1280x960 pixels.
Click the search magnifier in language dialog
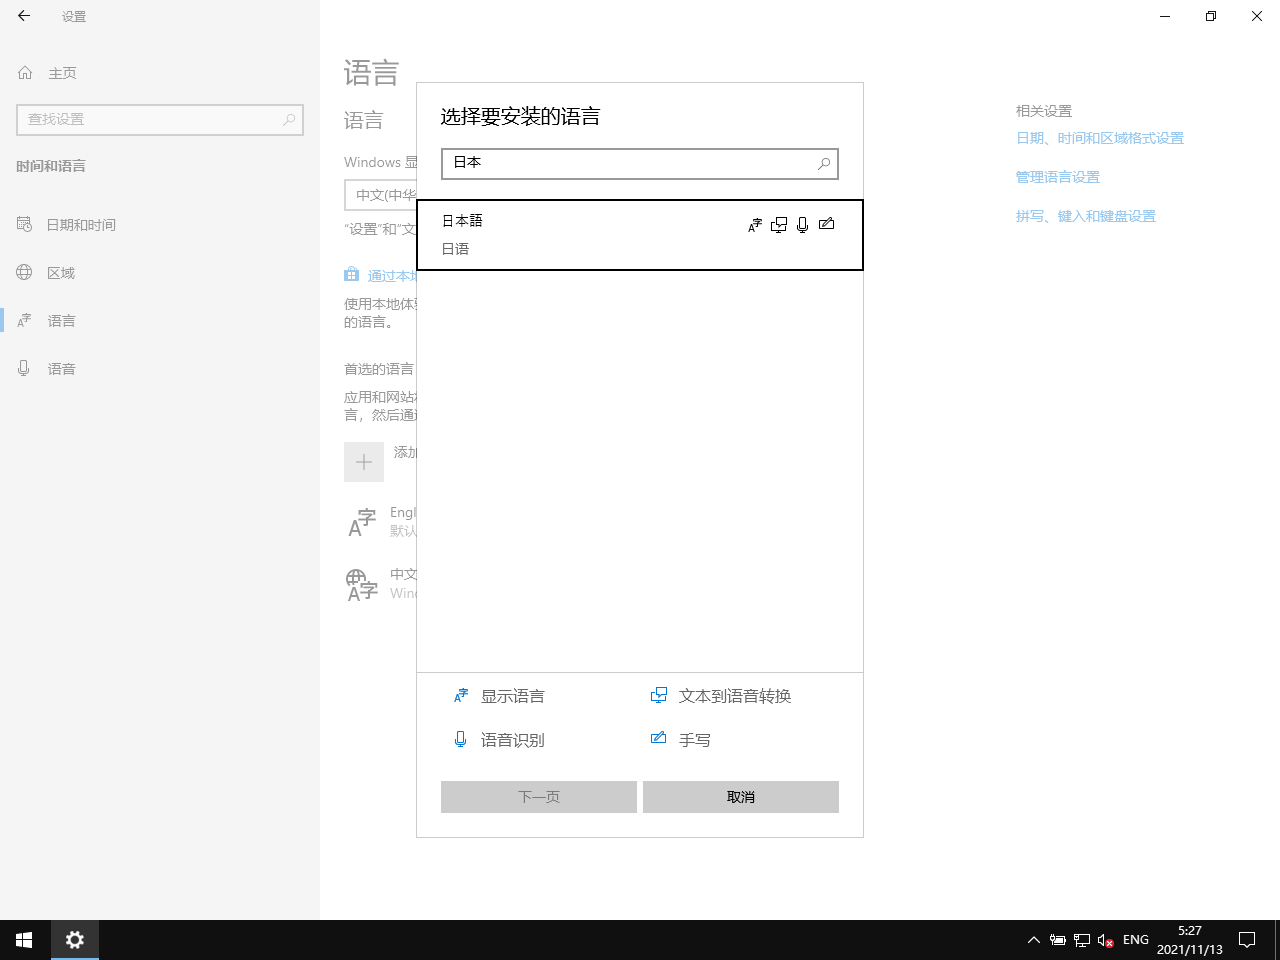pyautogui.click(x=824, y=164)
